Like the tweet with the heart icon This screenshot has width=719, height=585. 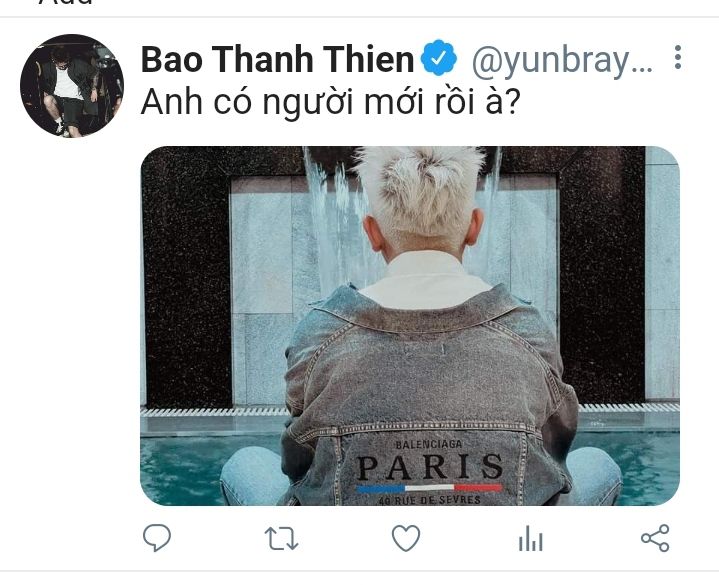click(x=406, y=538)
